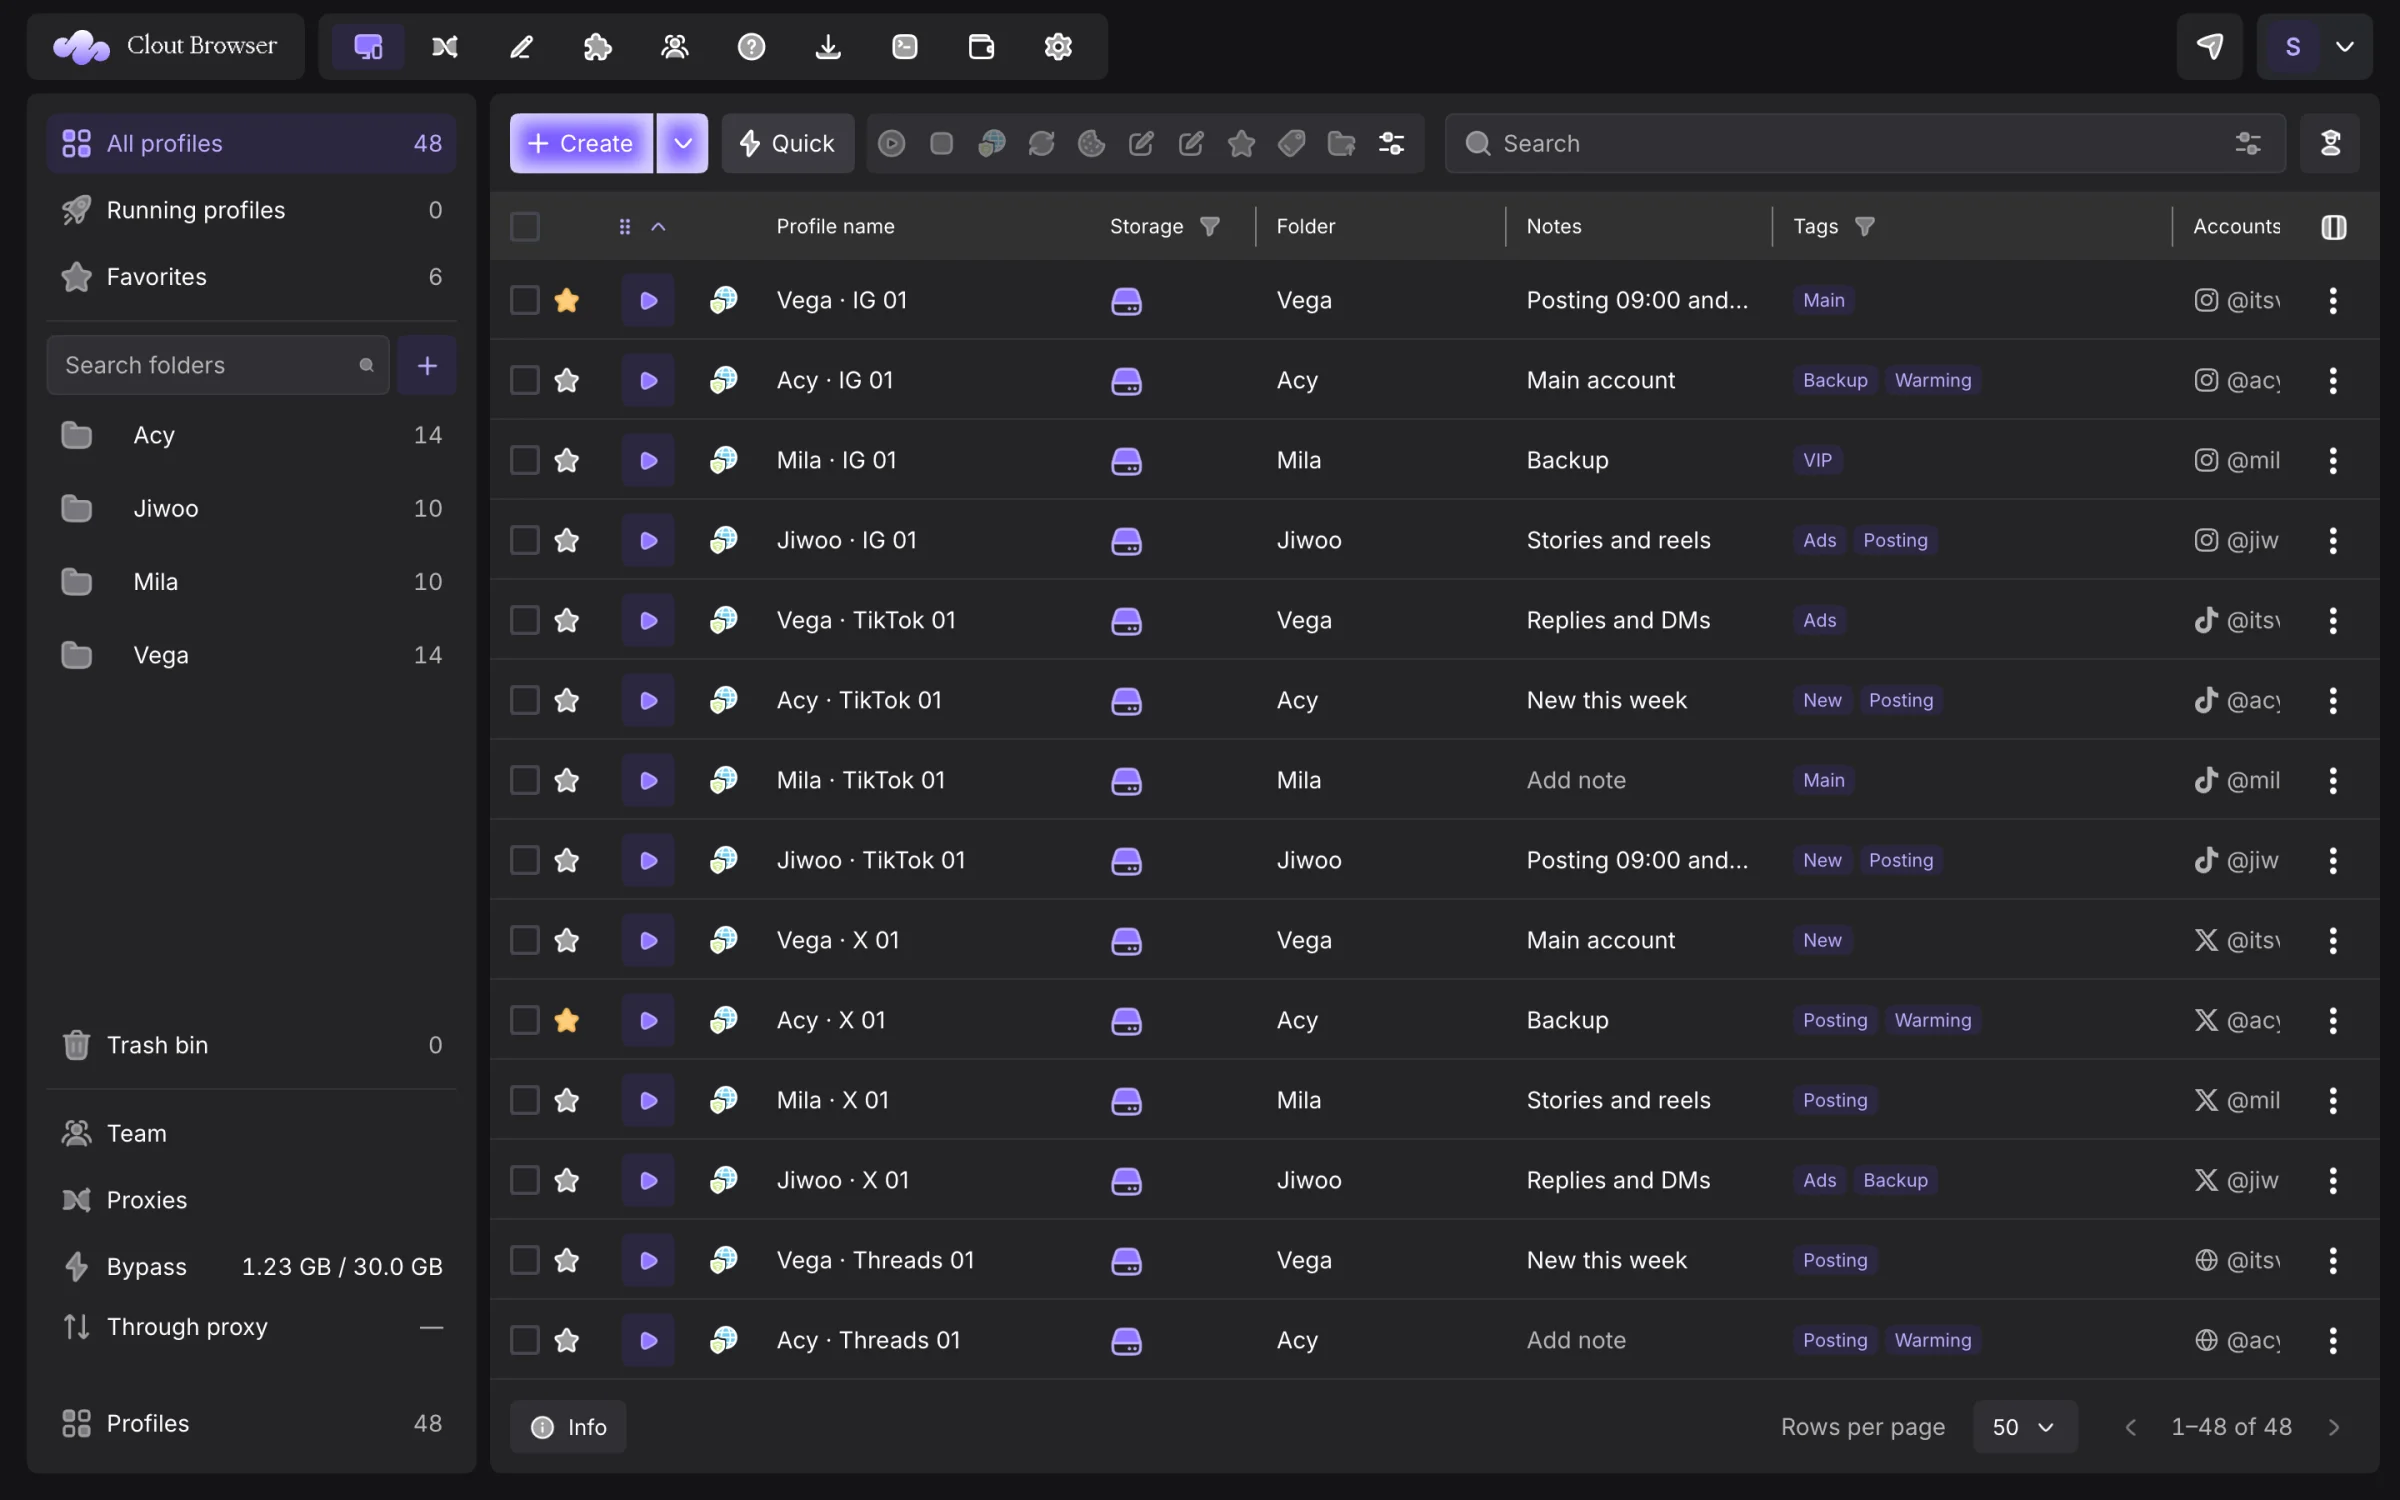2400x1500 pixels.
Task: Open column layout settings icon in header
Action: (2333, 227)
